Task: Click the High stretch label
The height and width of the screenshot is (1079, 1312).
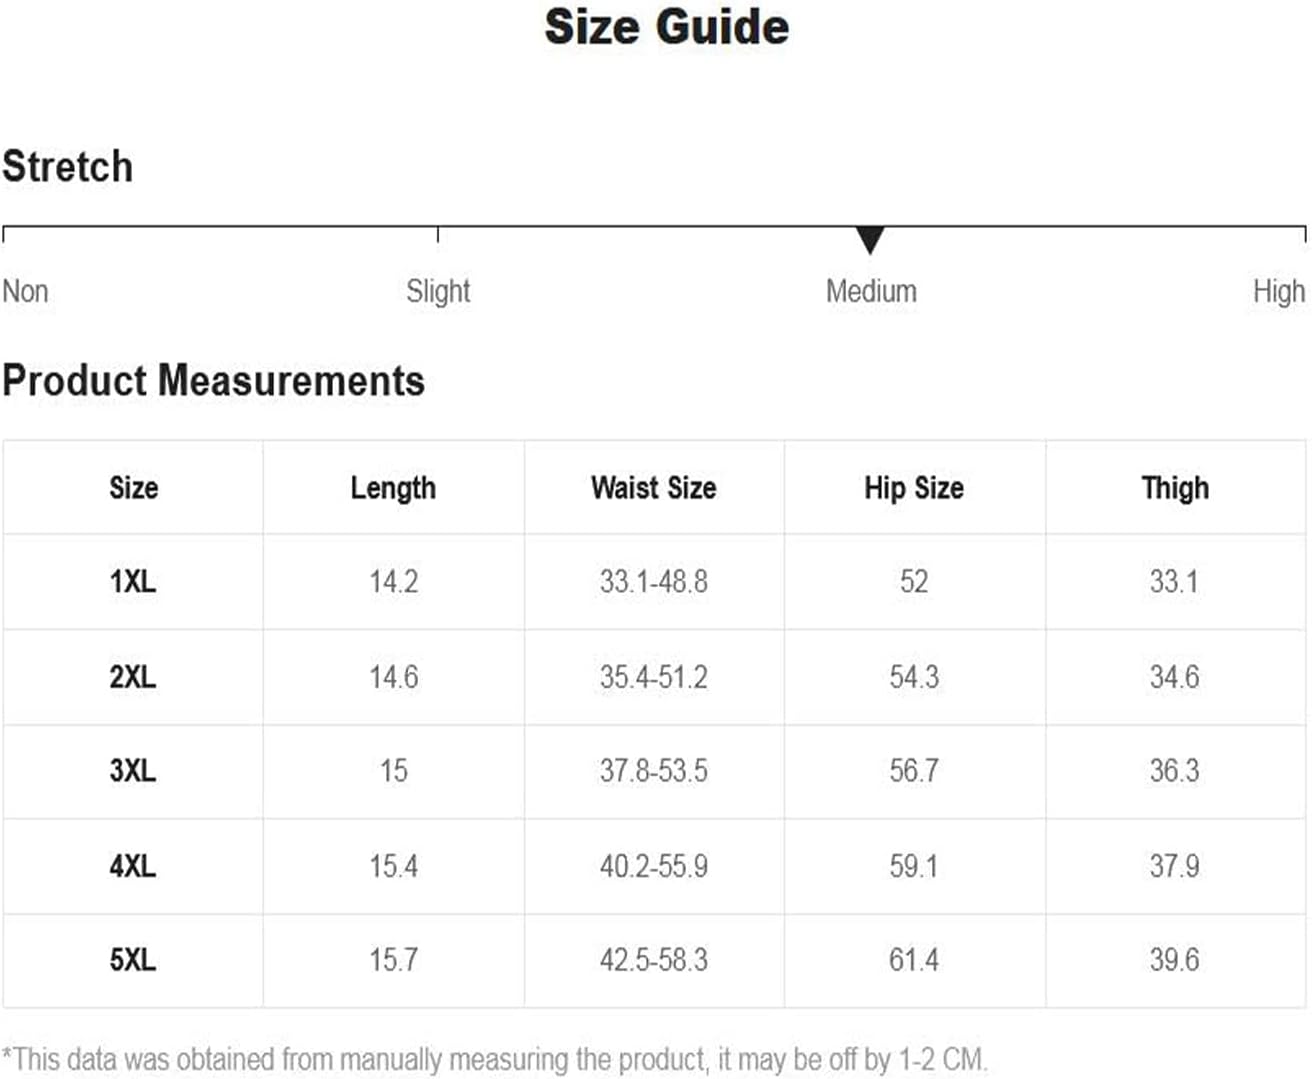Action: 1279,291
